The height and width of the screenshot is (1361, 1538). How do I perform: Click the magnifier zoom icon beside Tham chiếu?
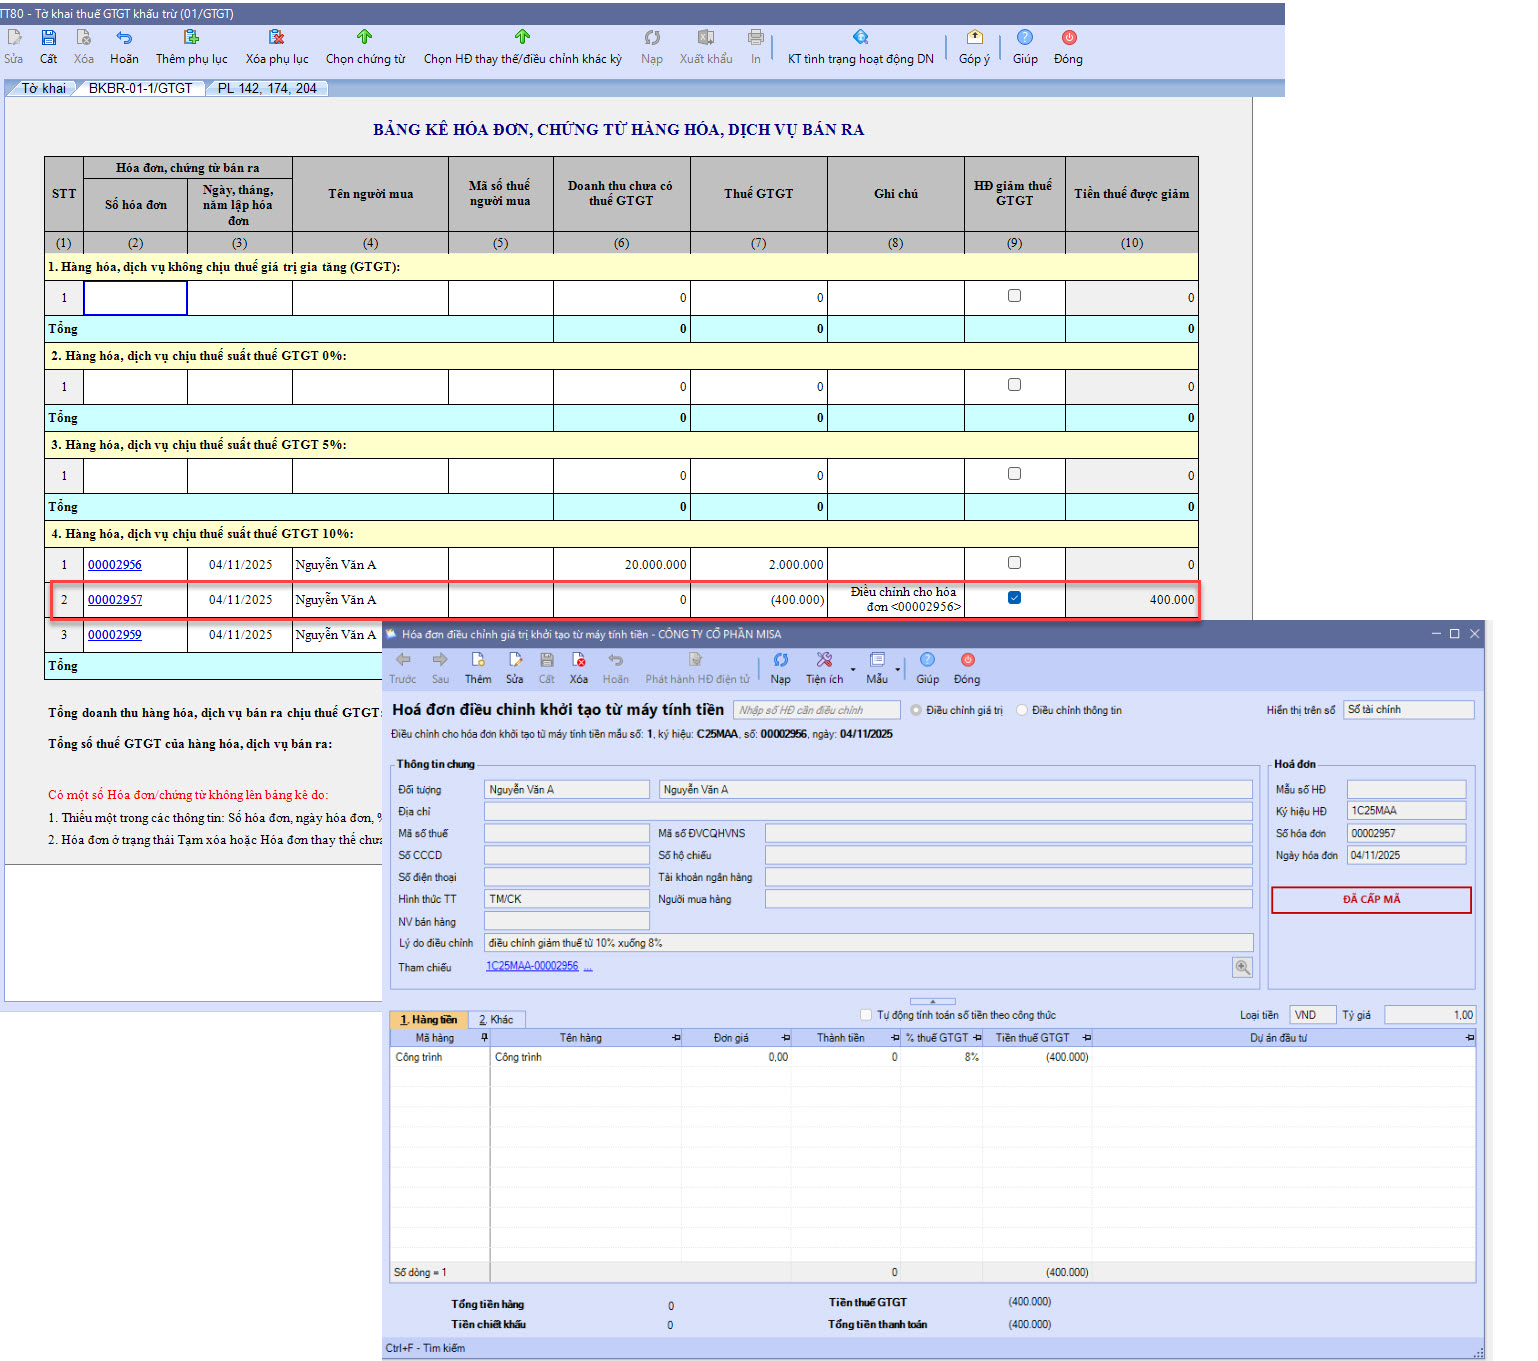(x=1242, y=967)
